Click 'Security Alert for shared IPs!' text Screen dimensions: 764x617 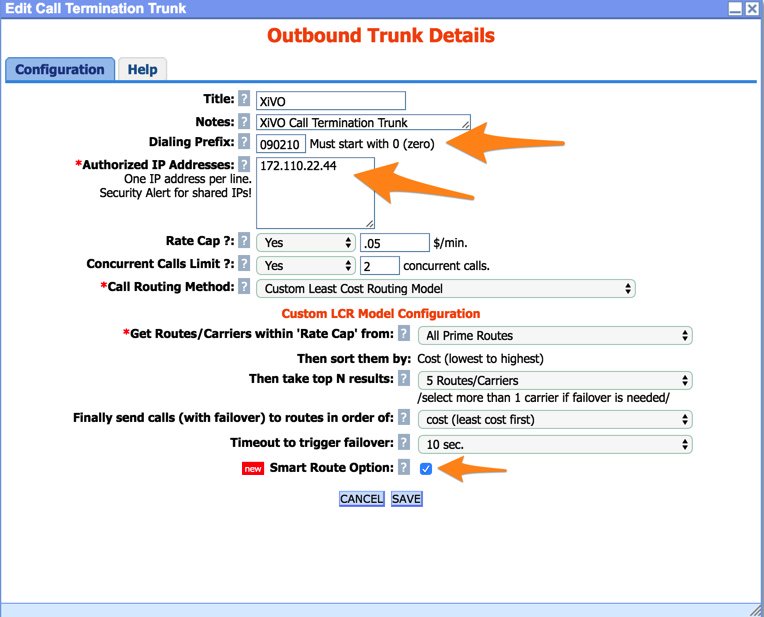pyautogui.click(x=175, y=193)
